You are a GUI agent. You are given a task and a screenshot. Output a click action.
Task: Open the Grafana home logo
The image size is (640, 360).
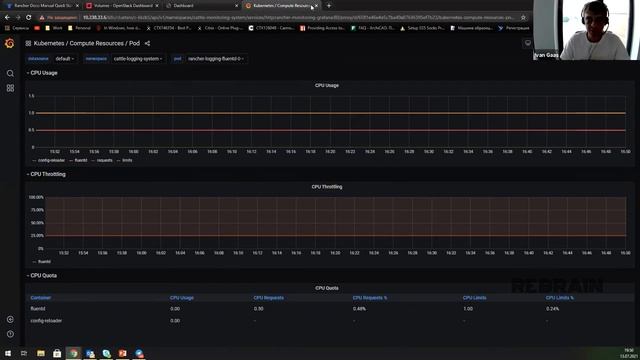(x=9, y=43)
